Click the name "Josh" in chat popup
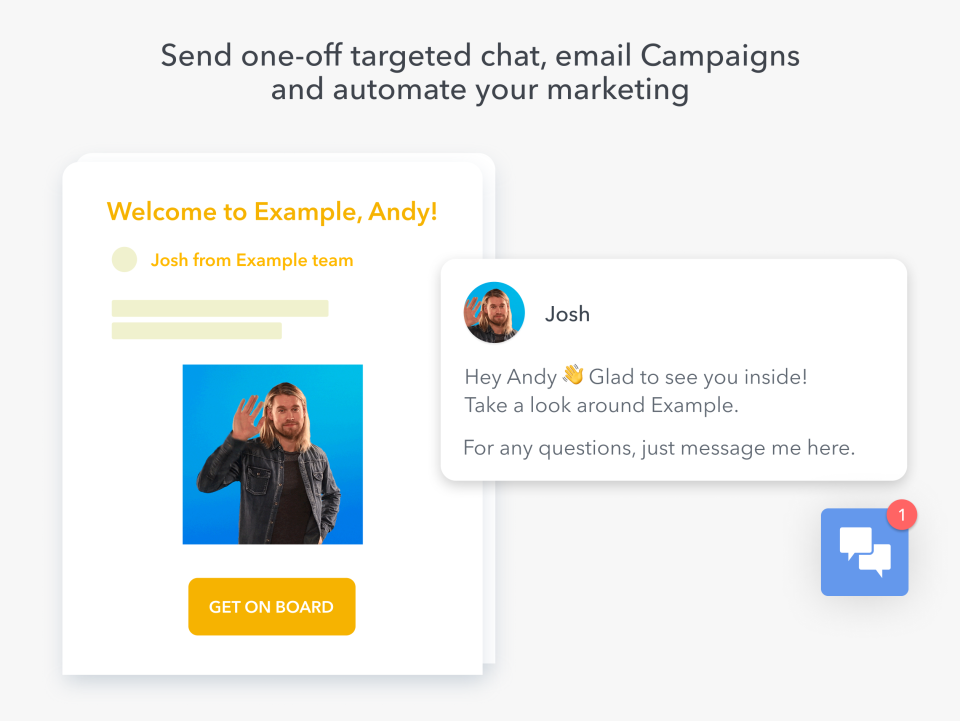This screenshot has height=721, width=960. click(567, 314)
